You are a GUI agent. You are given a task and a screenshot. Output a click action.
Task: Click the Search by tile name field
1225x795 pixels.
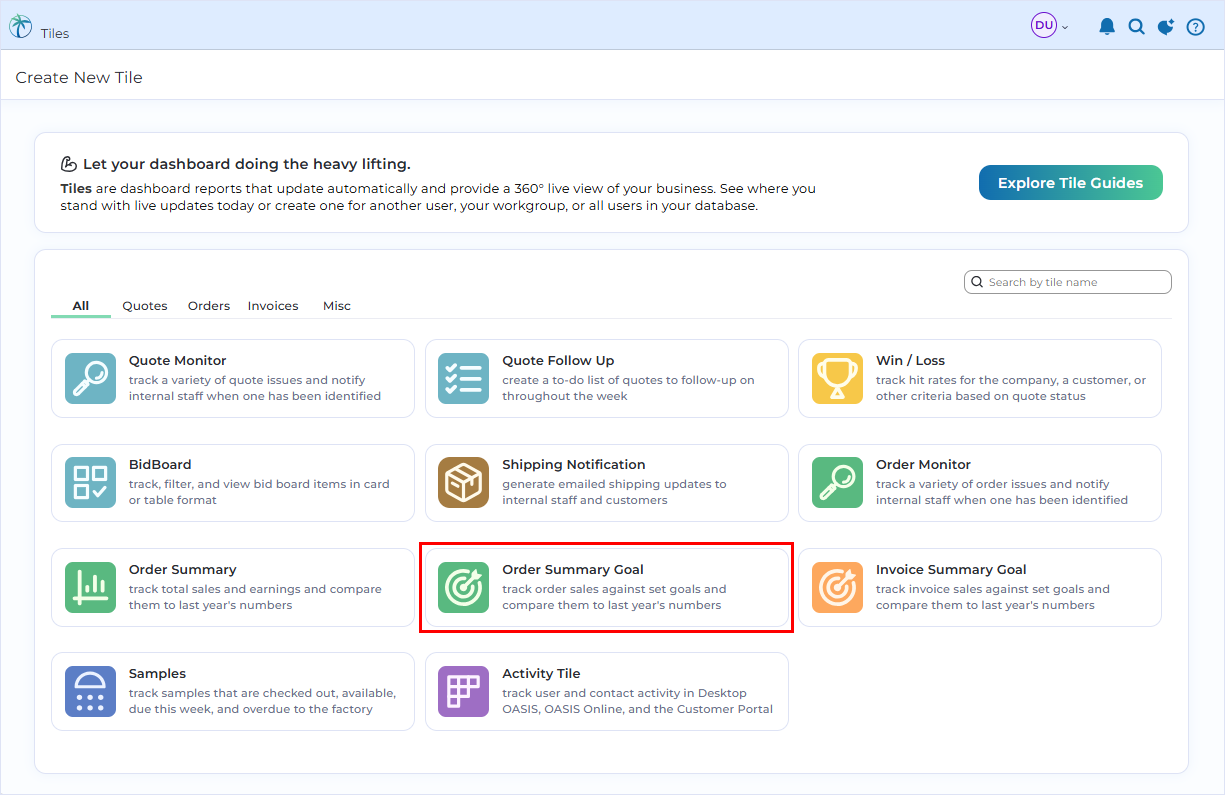click(x=1067, y=281)
